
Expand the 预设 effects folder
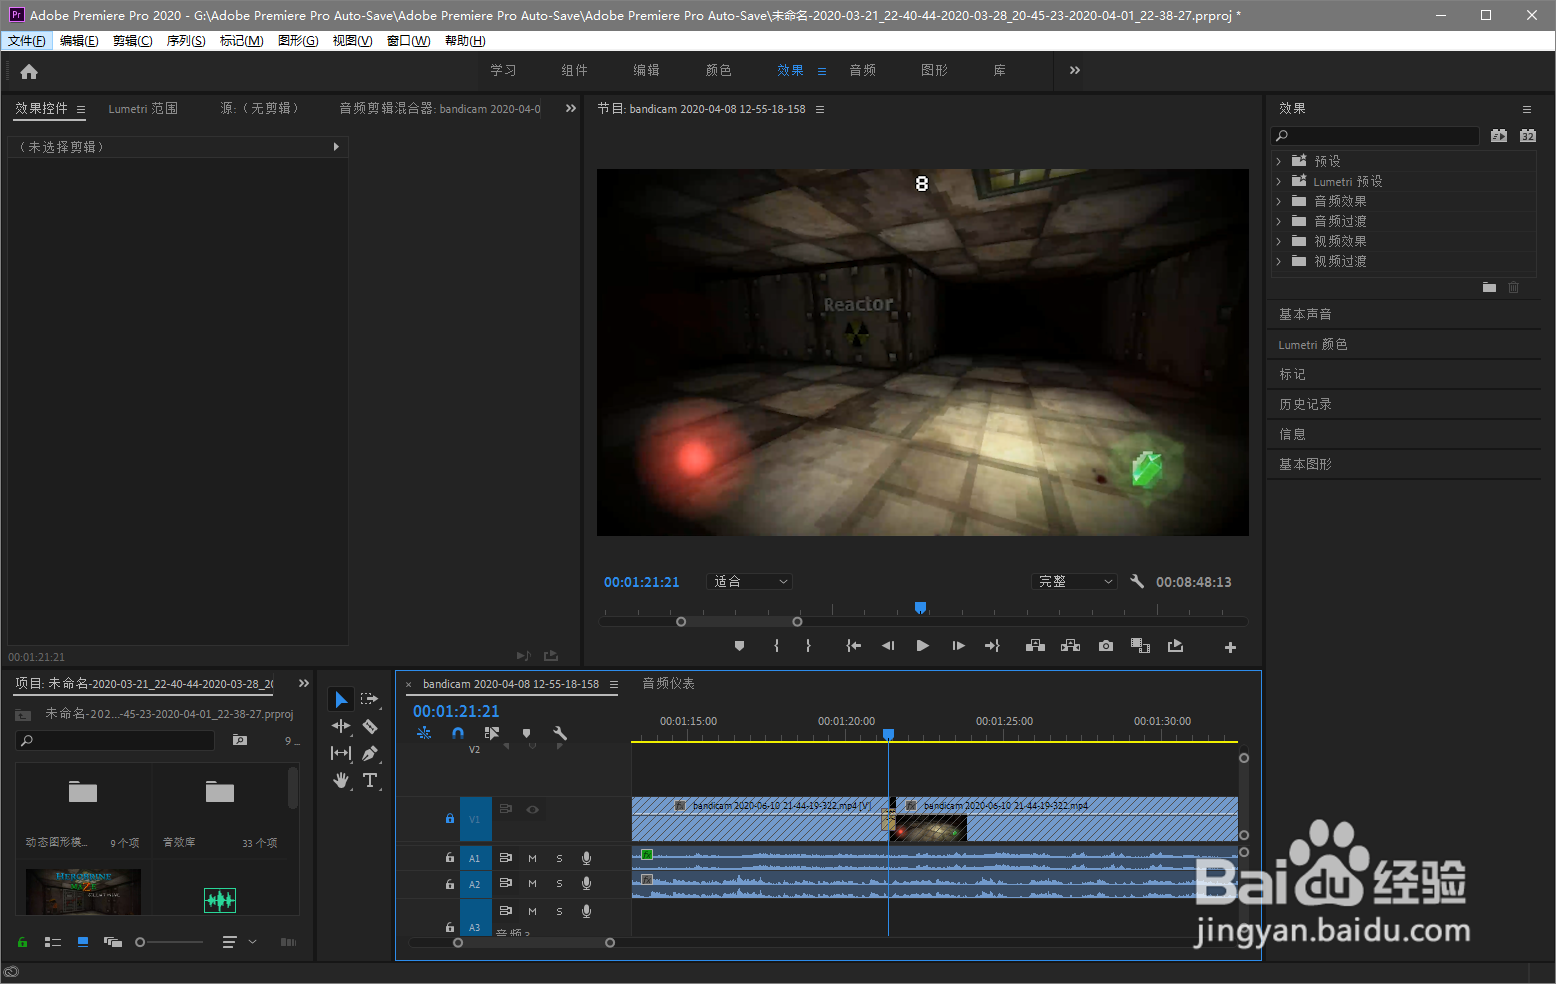pos(1278,161)
